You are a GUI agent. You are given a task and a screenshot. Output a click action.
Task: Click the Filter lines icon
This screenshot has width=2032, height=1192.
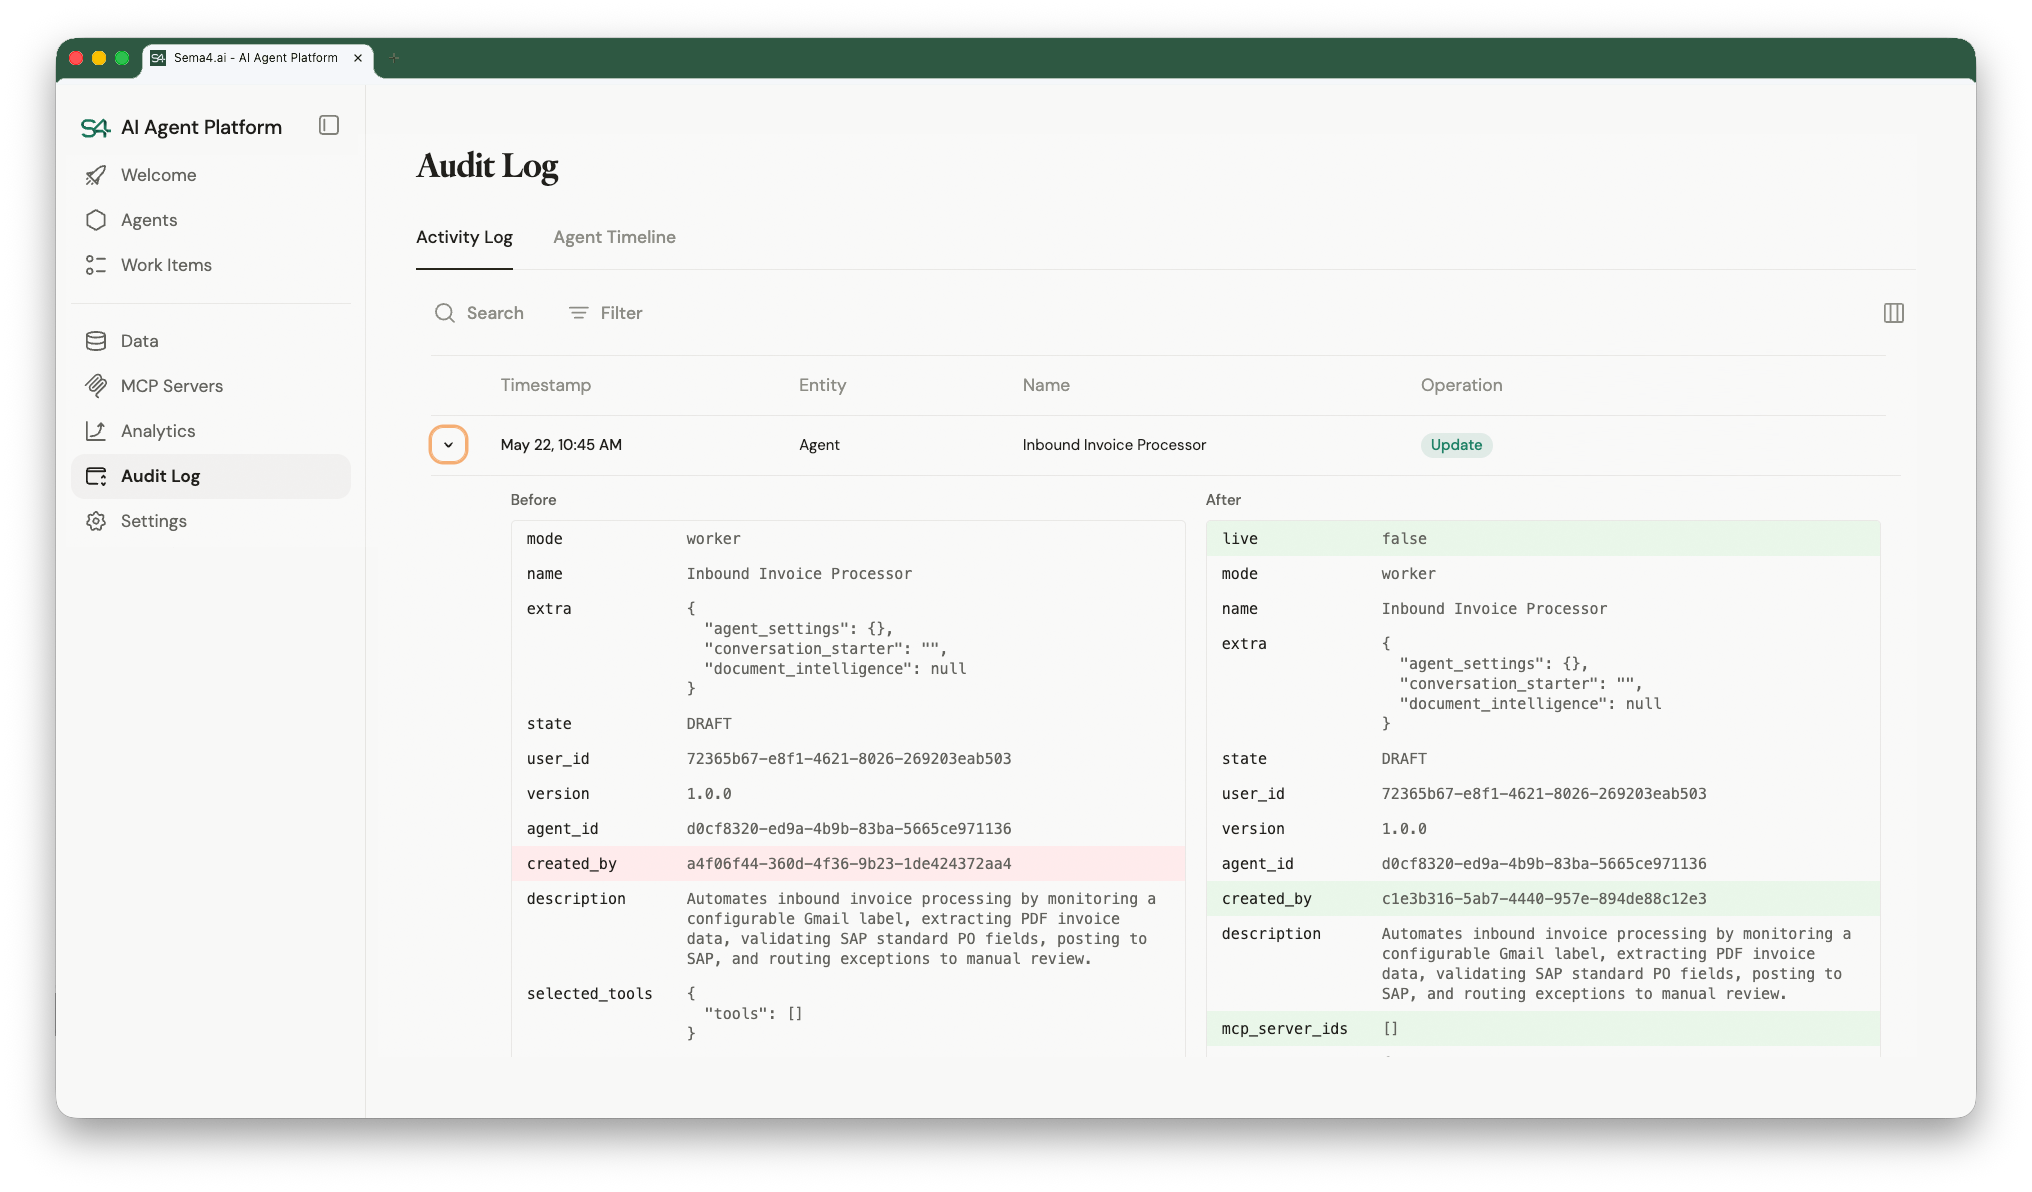click(x=578, y=313)
